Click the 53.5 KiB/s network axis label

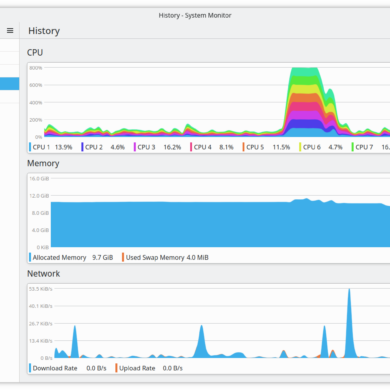(x=41, y=289)
